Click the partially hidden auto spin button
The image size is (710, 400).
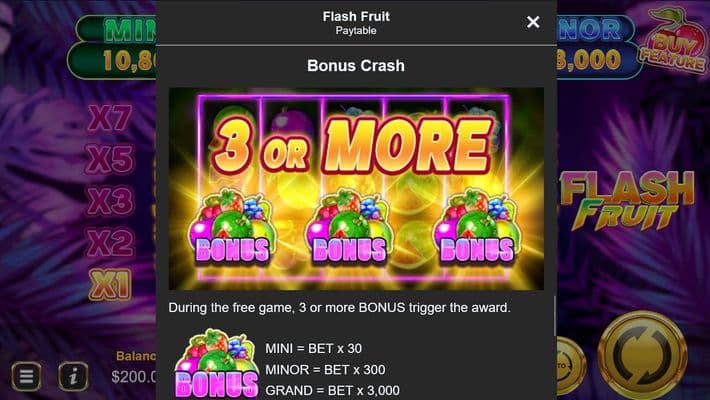point(571,365)
